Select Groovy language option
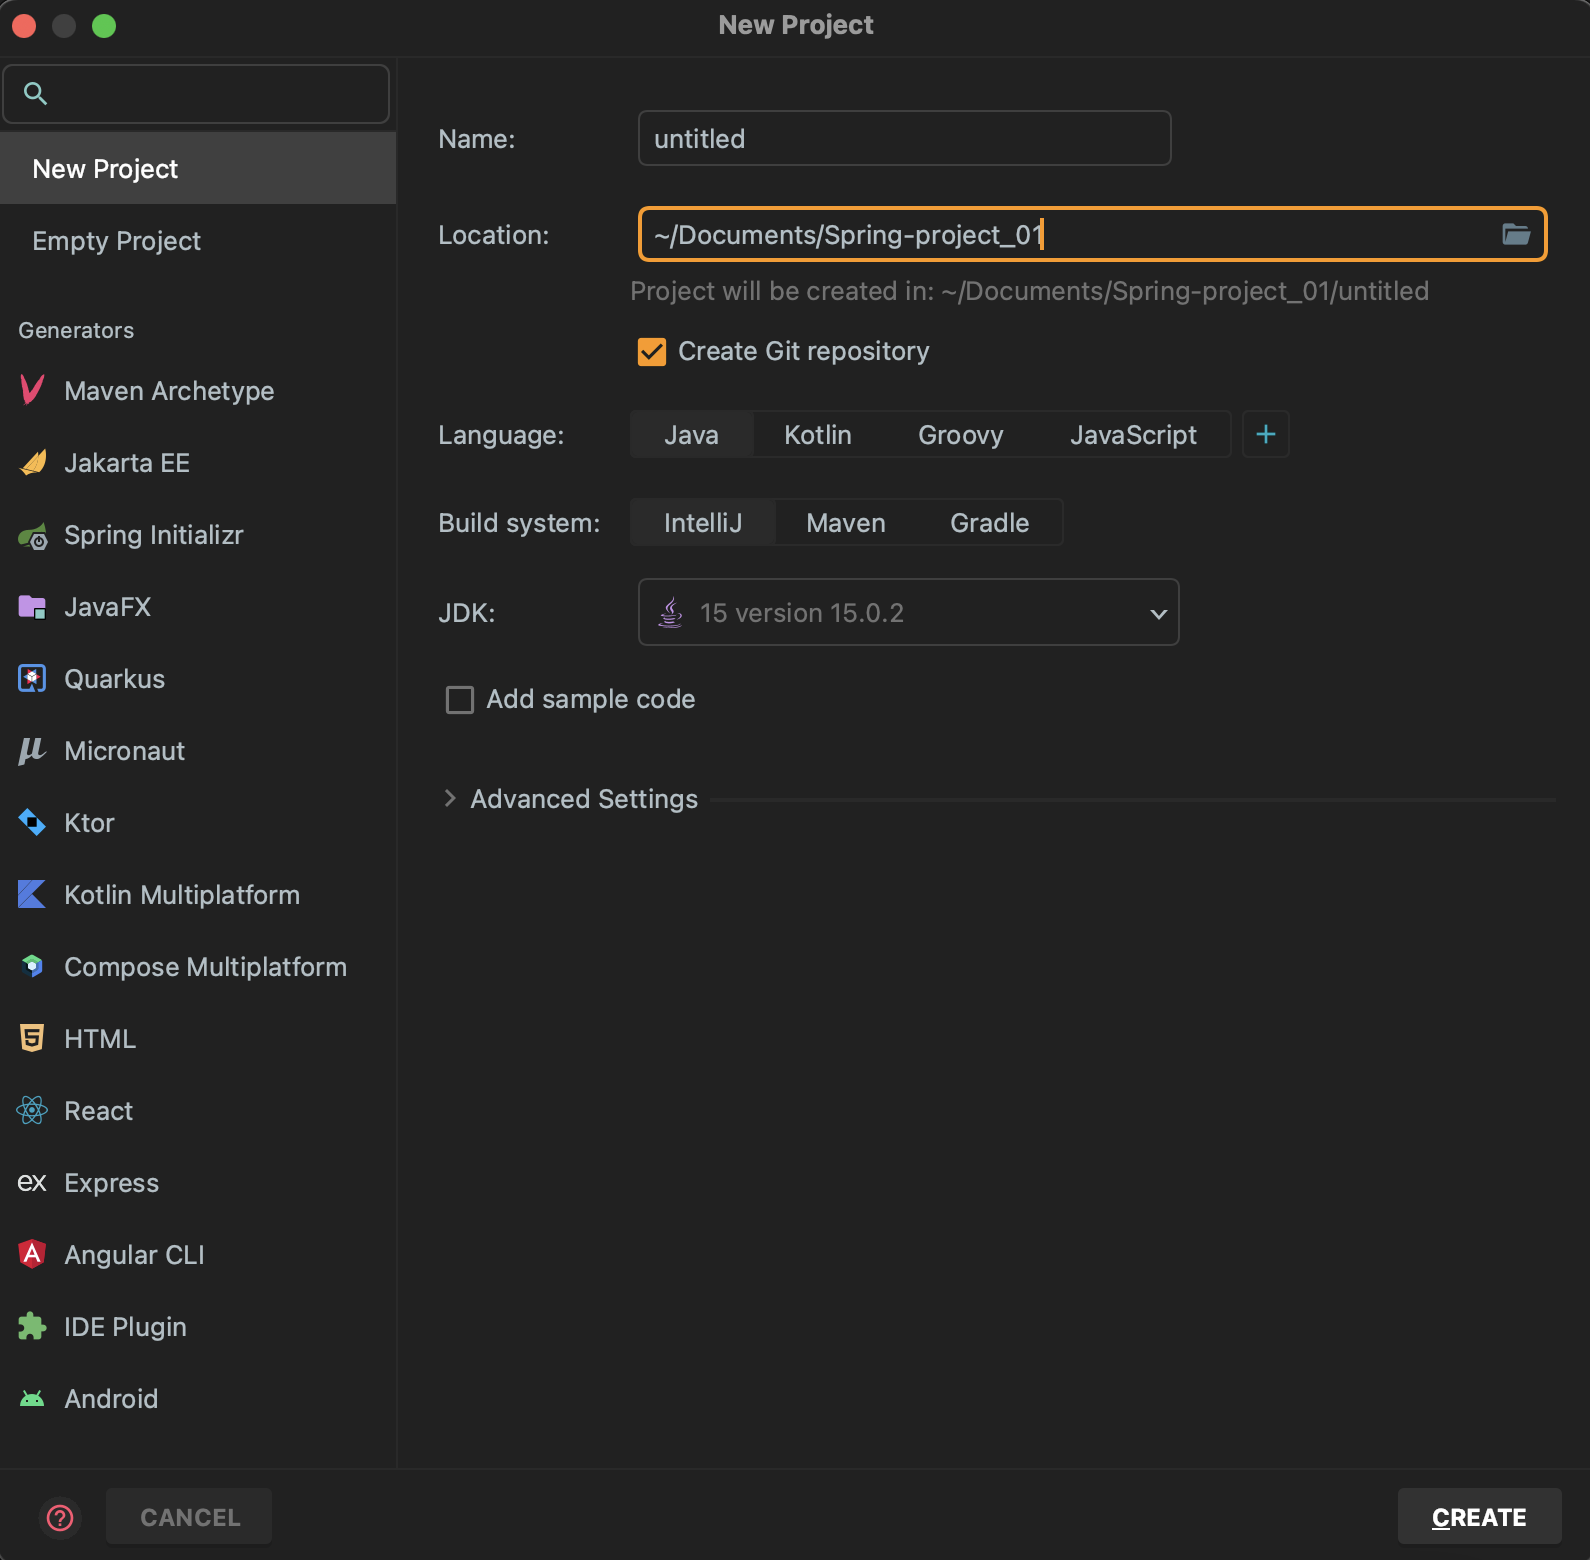 point(961,435)
